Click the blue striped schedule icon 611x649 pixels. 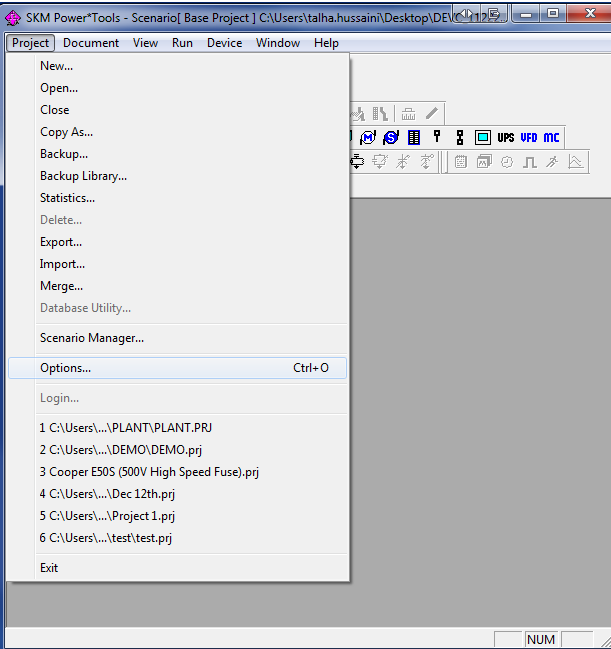tap(414, 137)
